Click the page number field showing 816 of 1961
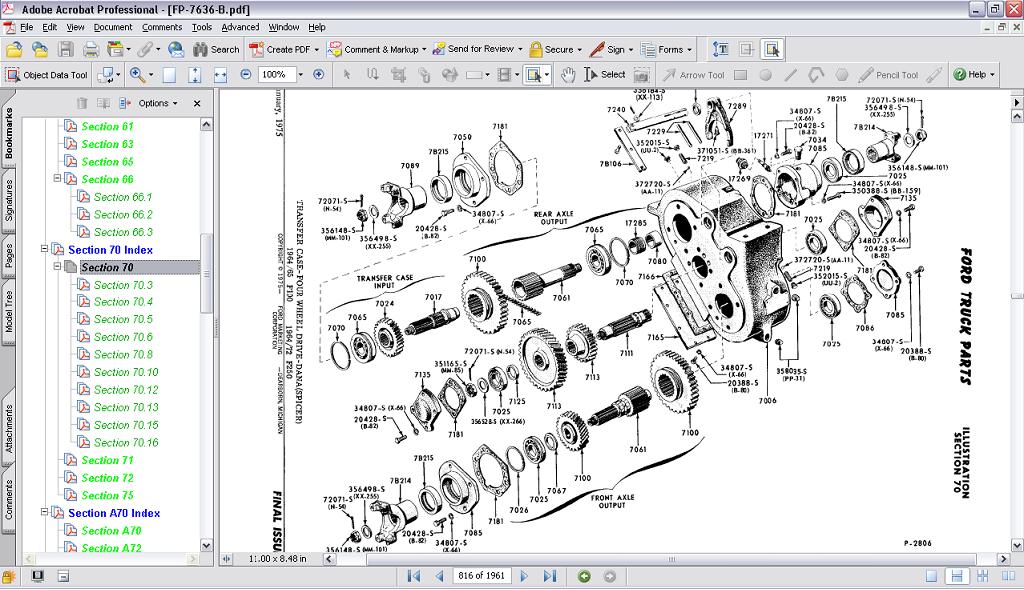The image size is (1024, 590). (x=481, y=576)
